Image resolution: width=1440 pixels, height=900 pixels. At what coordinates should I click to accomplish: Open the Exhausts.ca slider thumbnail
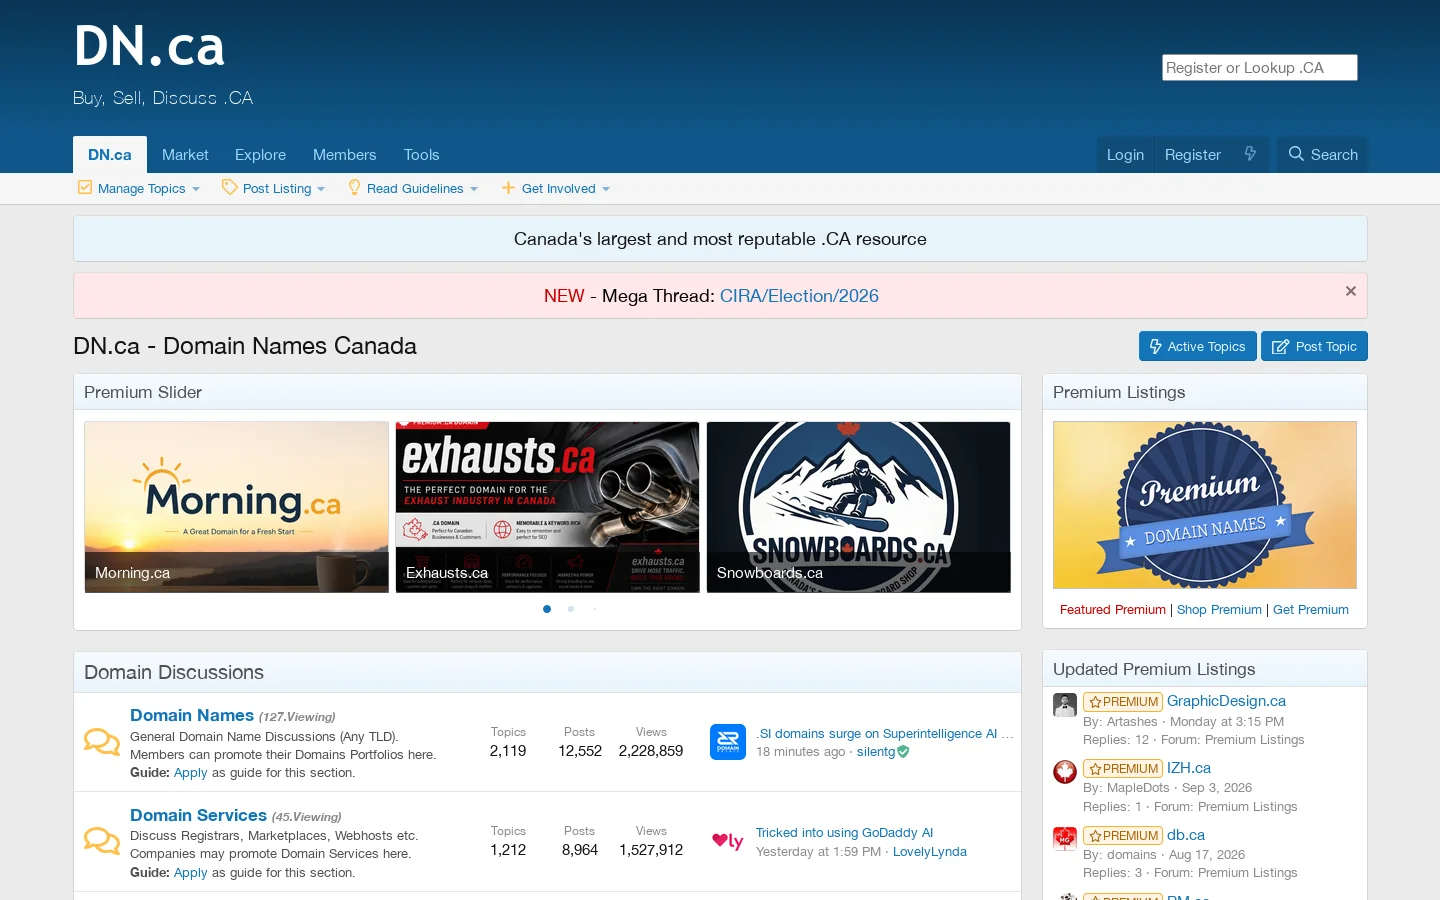548,507
